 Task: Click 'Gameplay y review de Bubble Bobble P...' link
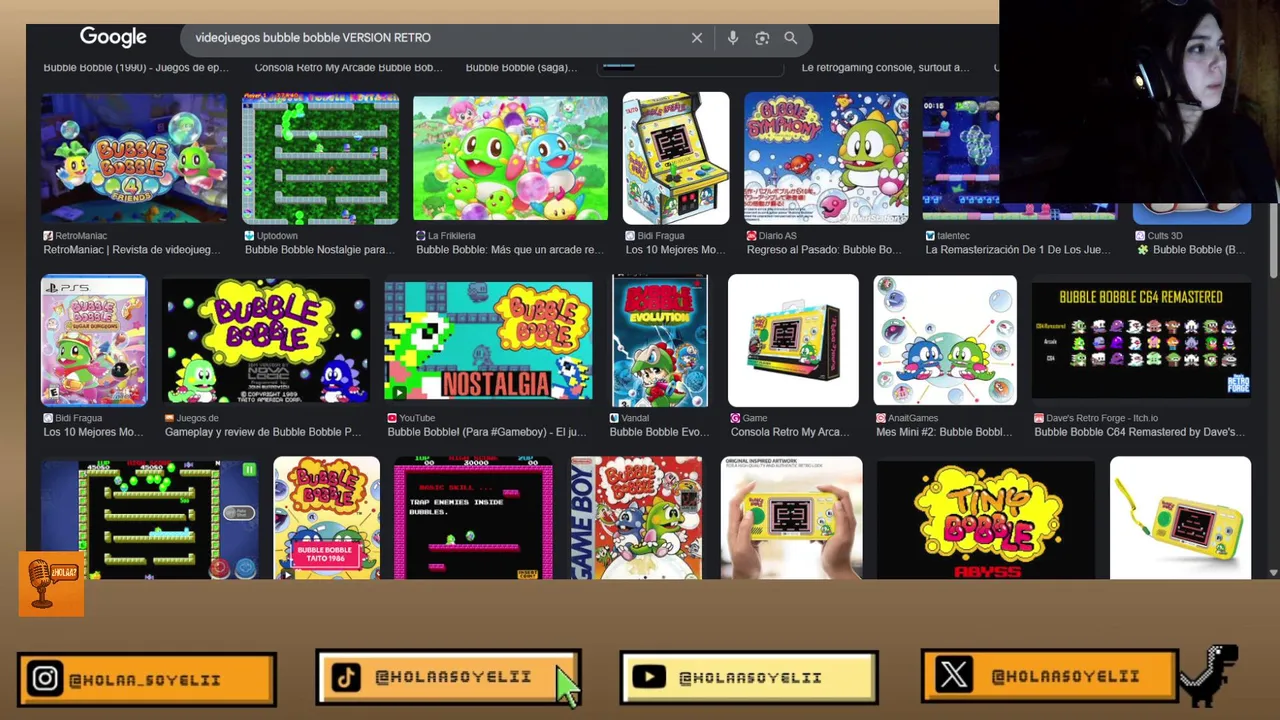(x=263, y=432)
